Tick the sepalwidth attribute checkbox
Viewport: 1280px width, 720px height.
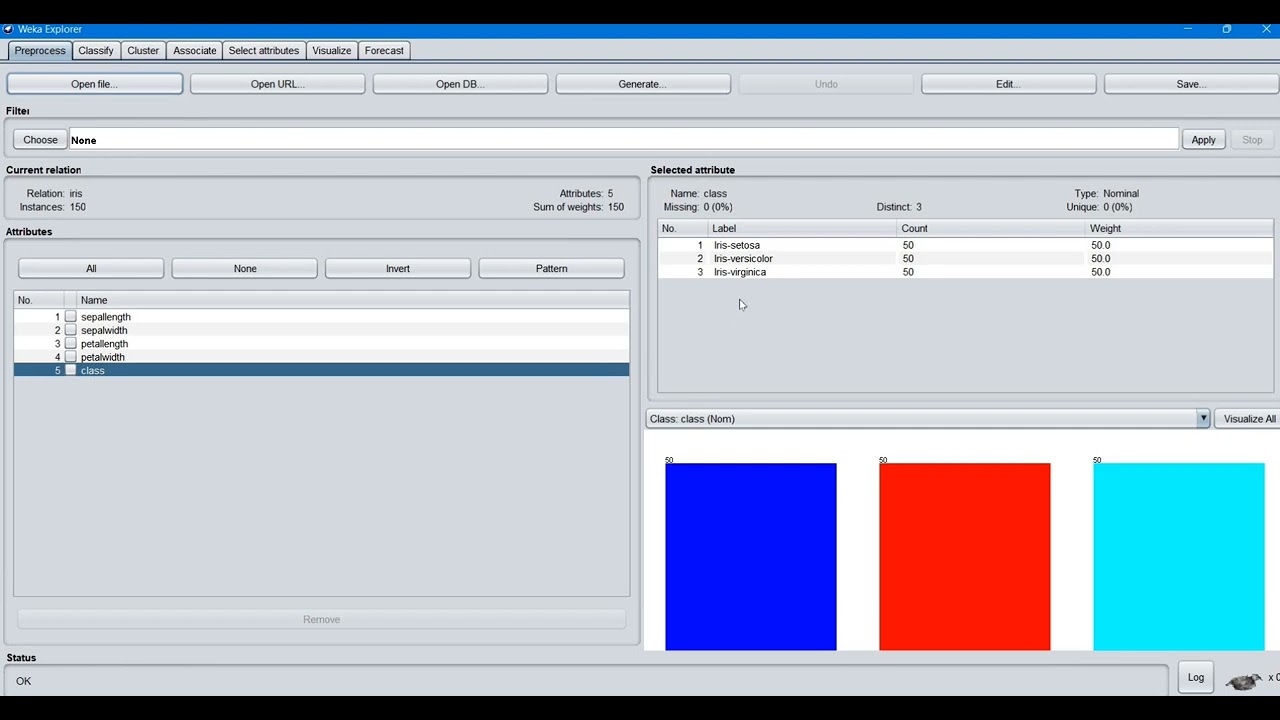point(71,330)
